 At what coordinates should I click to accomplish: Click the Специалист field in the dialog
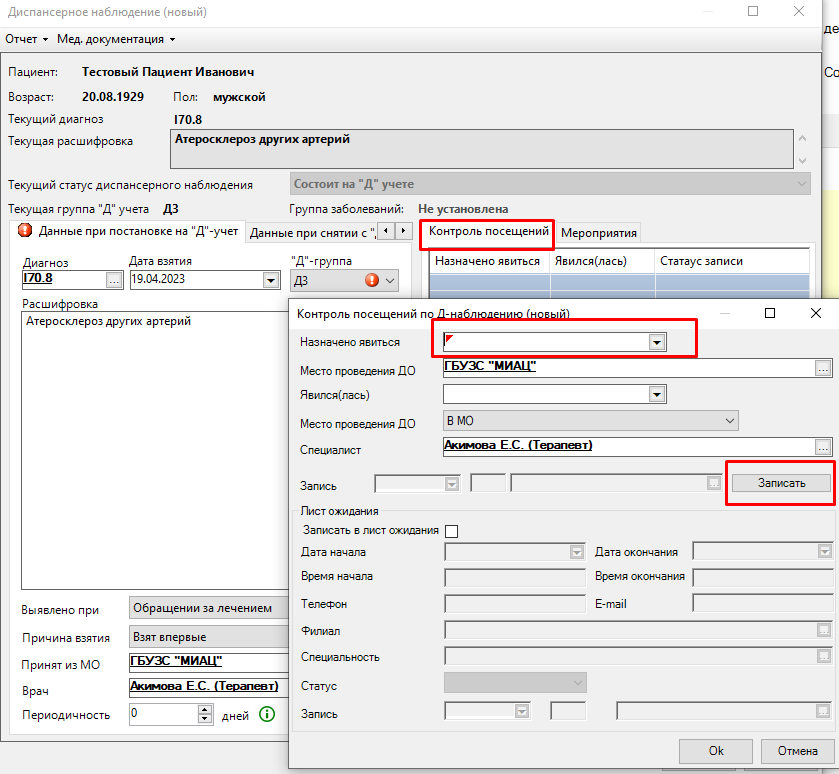629,447
